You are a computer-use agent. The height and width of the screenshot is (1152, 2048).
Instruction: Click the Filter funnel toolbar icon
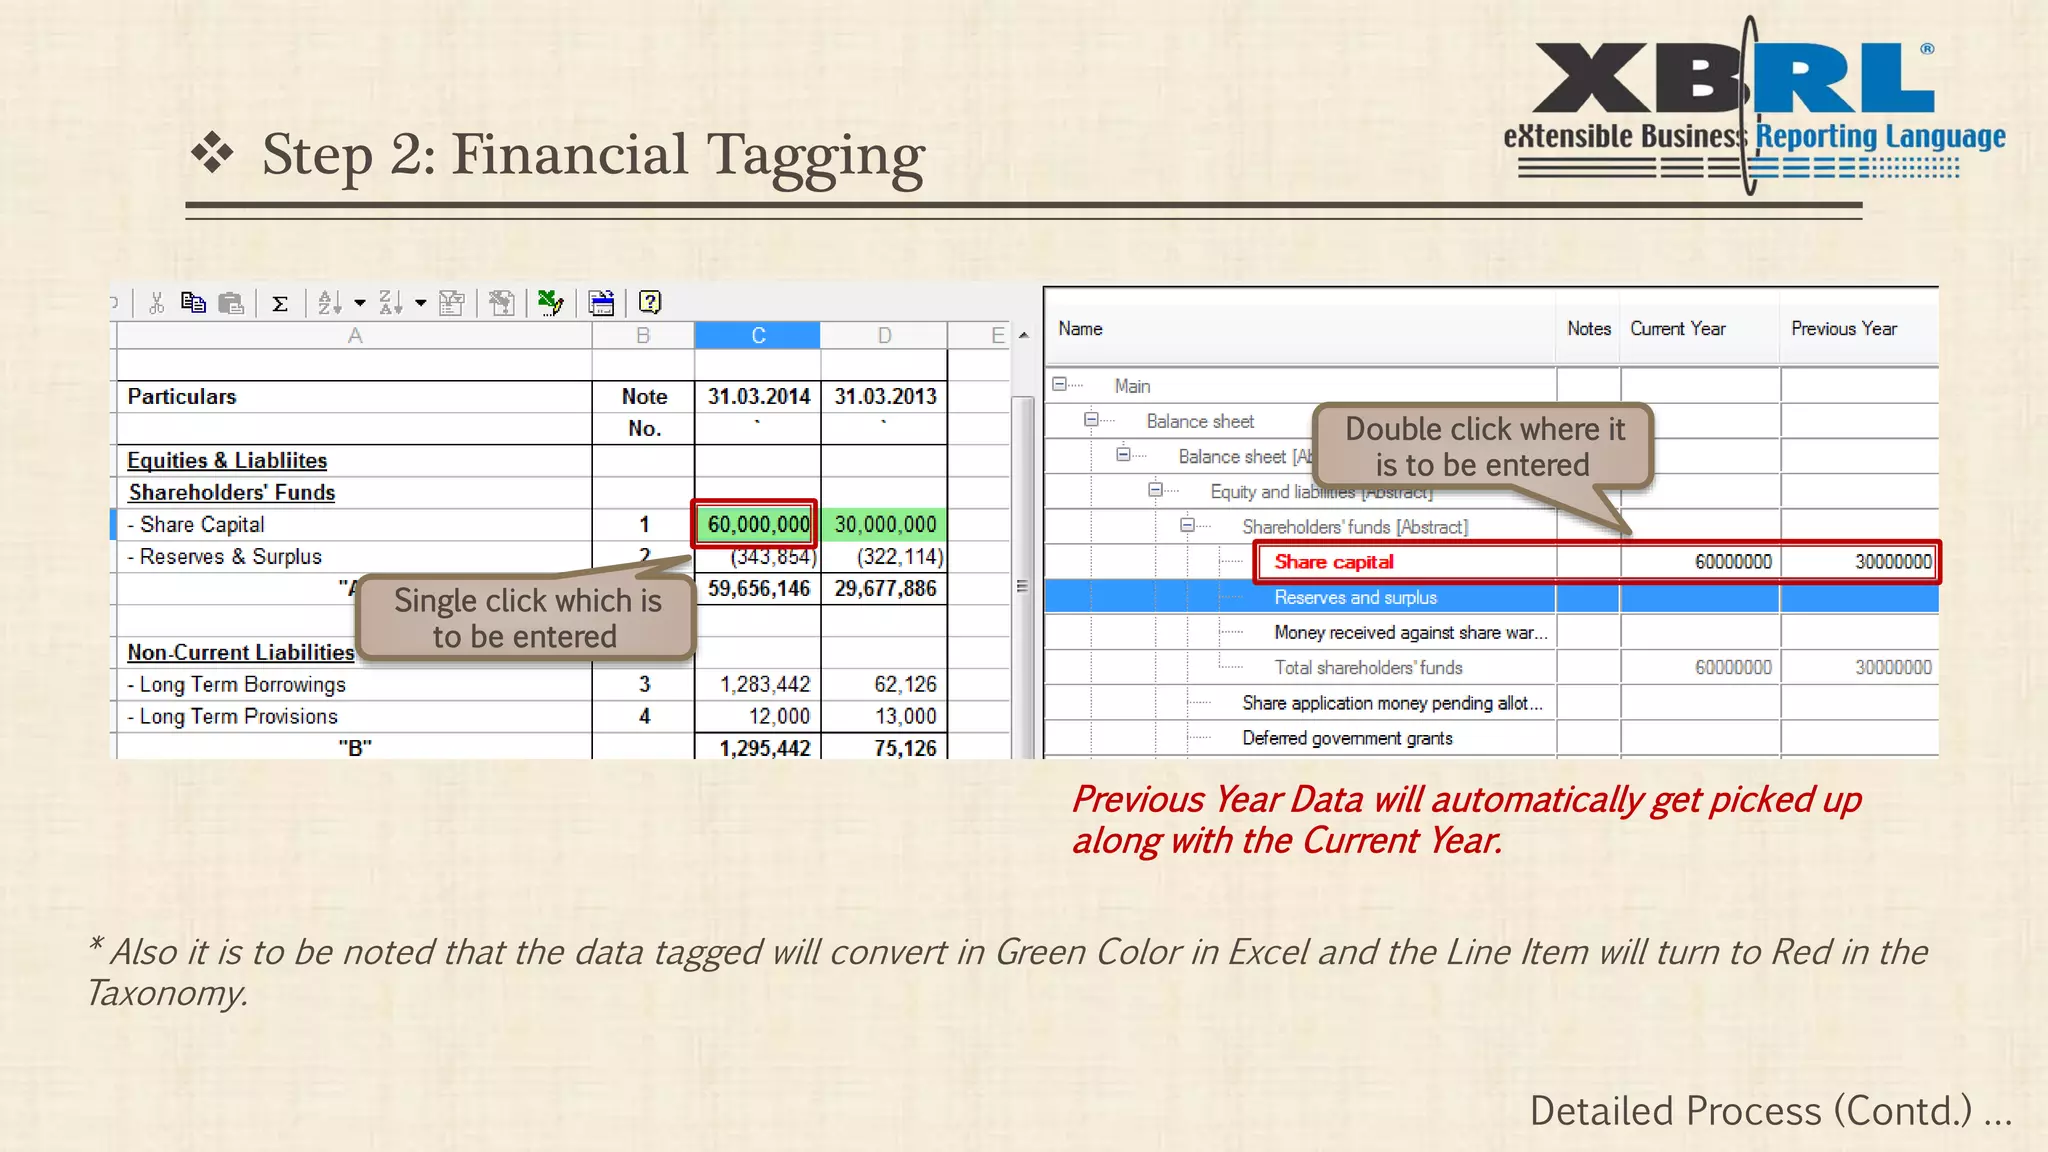click(452, 303)
